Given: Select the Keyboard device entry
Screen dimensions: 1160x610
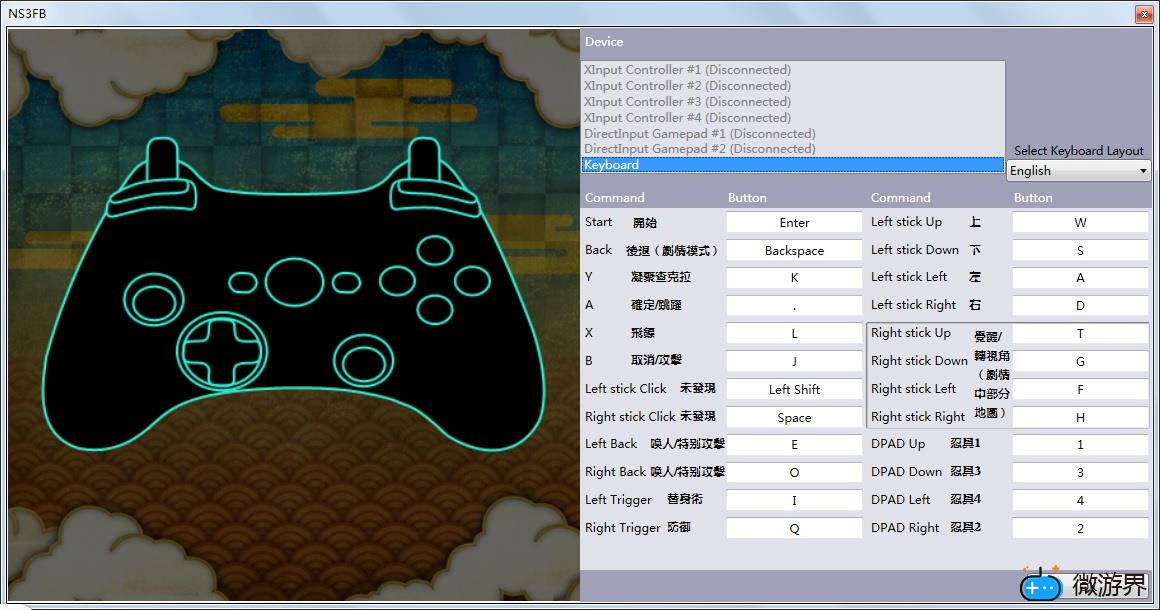Looking at the screenshot, I should [792, 165].
